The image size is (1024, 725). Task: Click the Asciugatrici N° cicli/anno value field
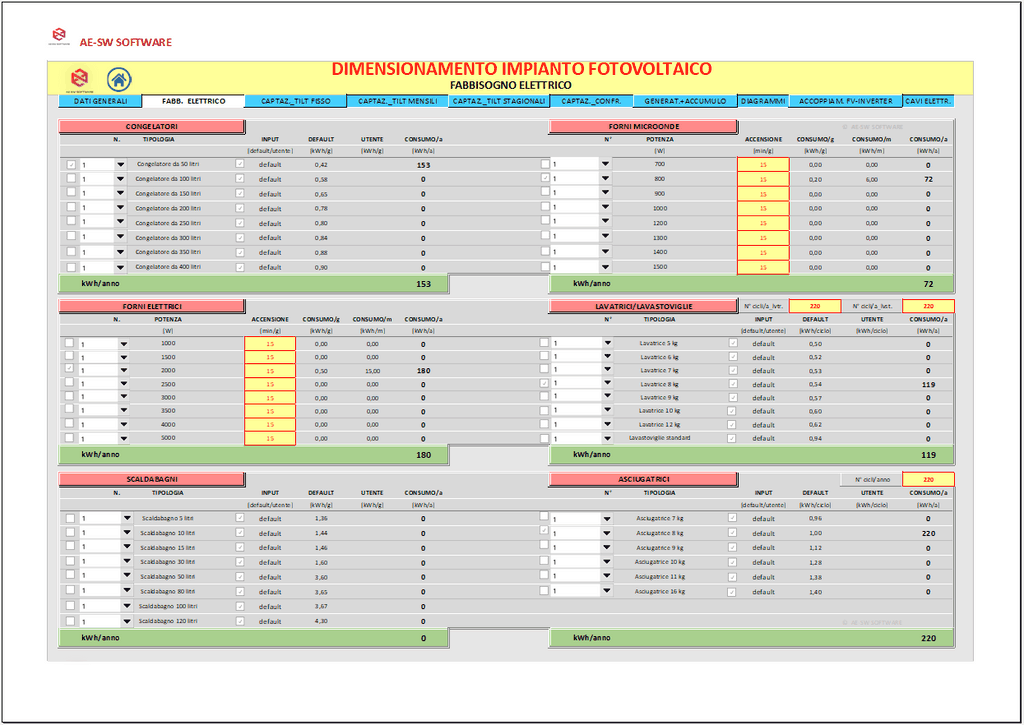[x=928, y=479]
